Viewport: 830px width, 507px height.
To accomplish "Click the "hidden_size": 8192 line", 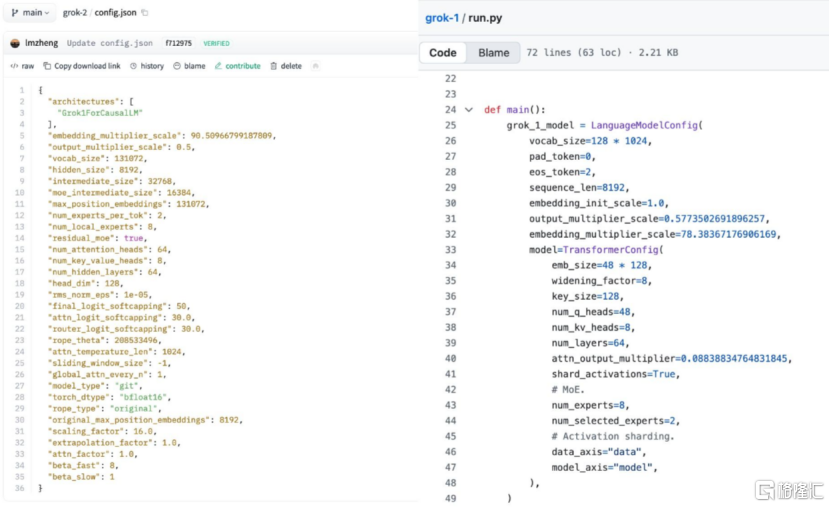I will tap(95, 170).
